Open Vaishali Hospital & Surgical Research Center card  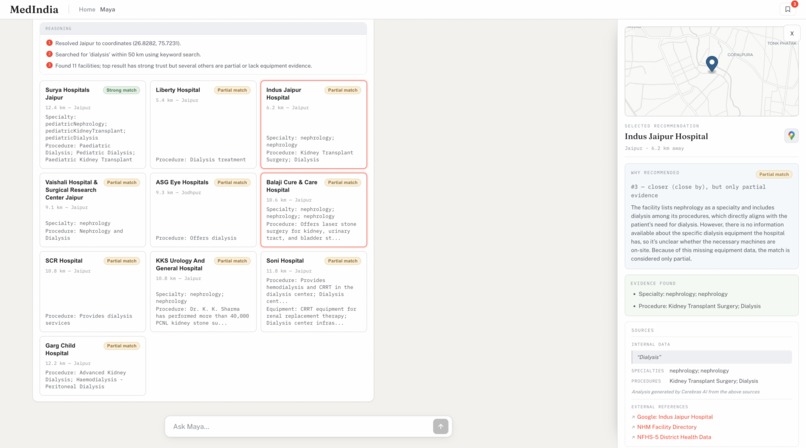click(x=93, y=210)
